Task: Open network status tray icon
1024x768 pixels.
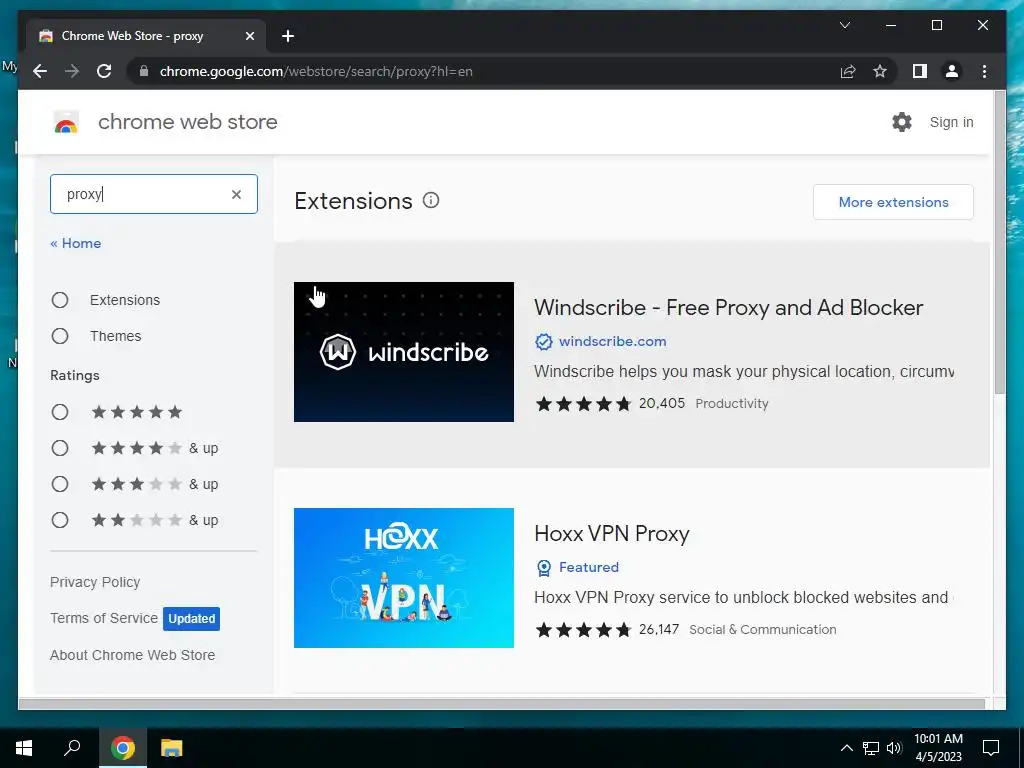Action: (871, 748)
